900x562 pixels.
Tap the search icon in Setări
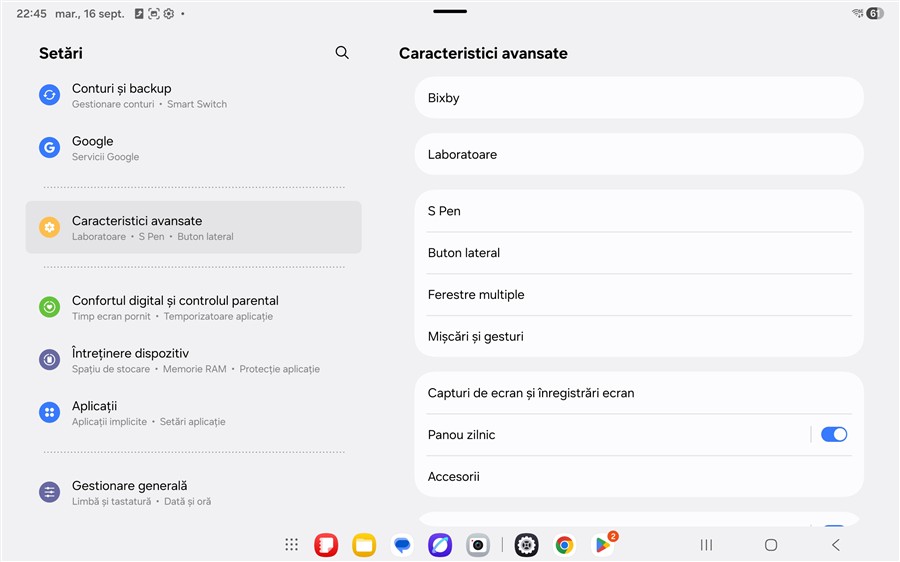(x=342, y=53)
